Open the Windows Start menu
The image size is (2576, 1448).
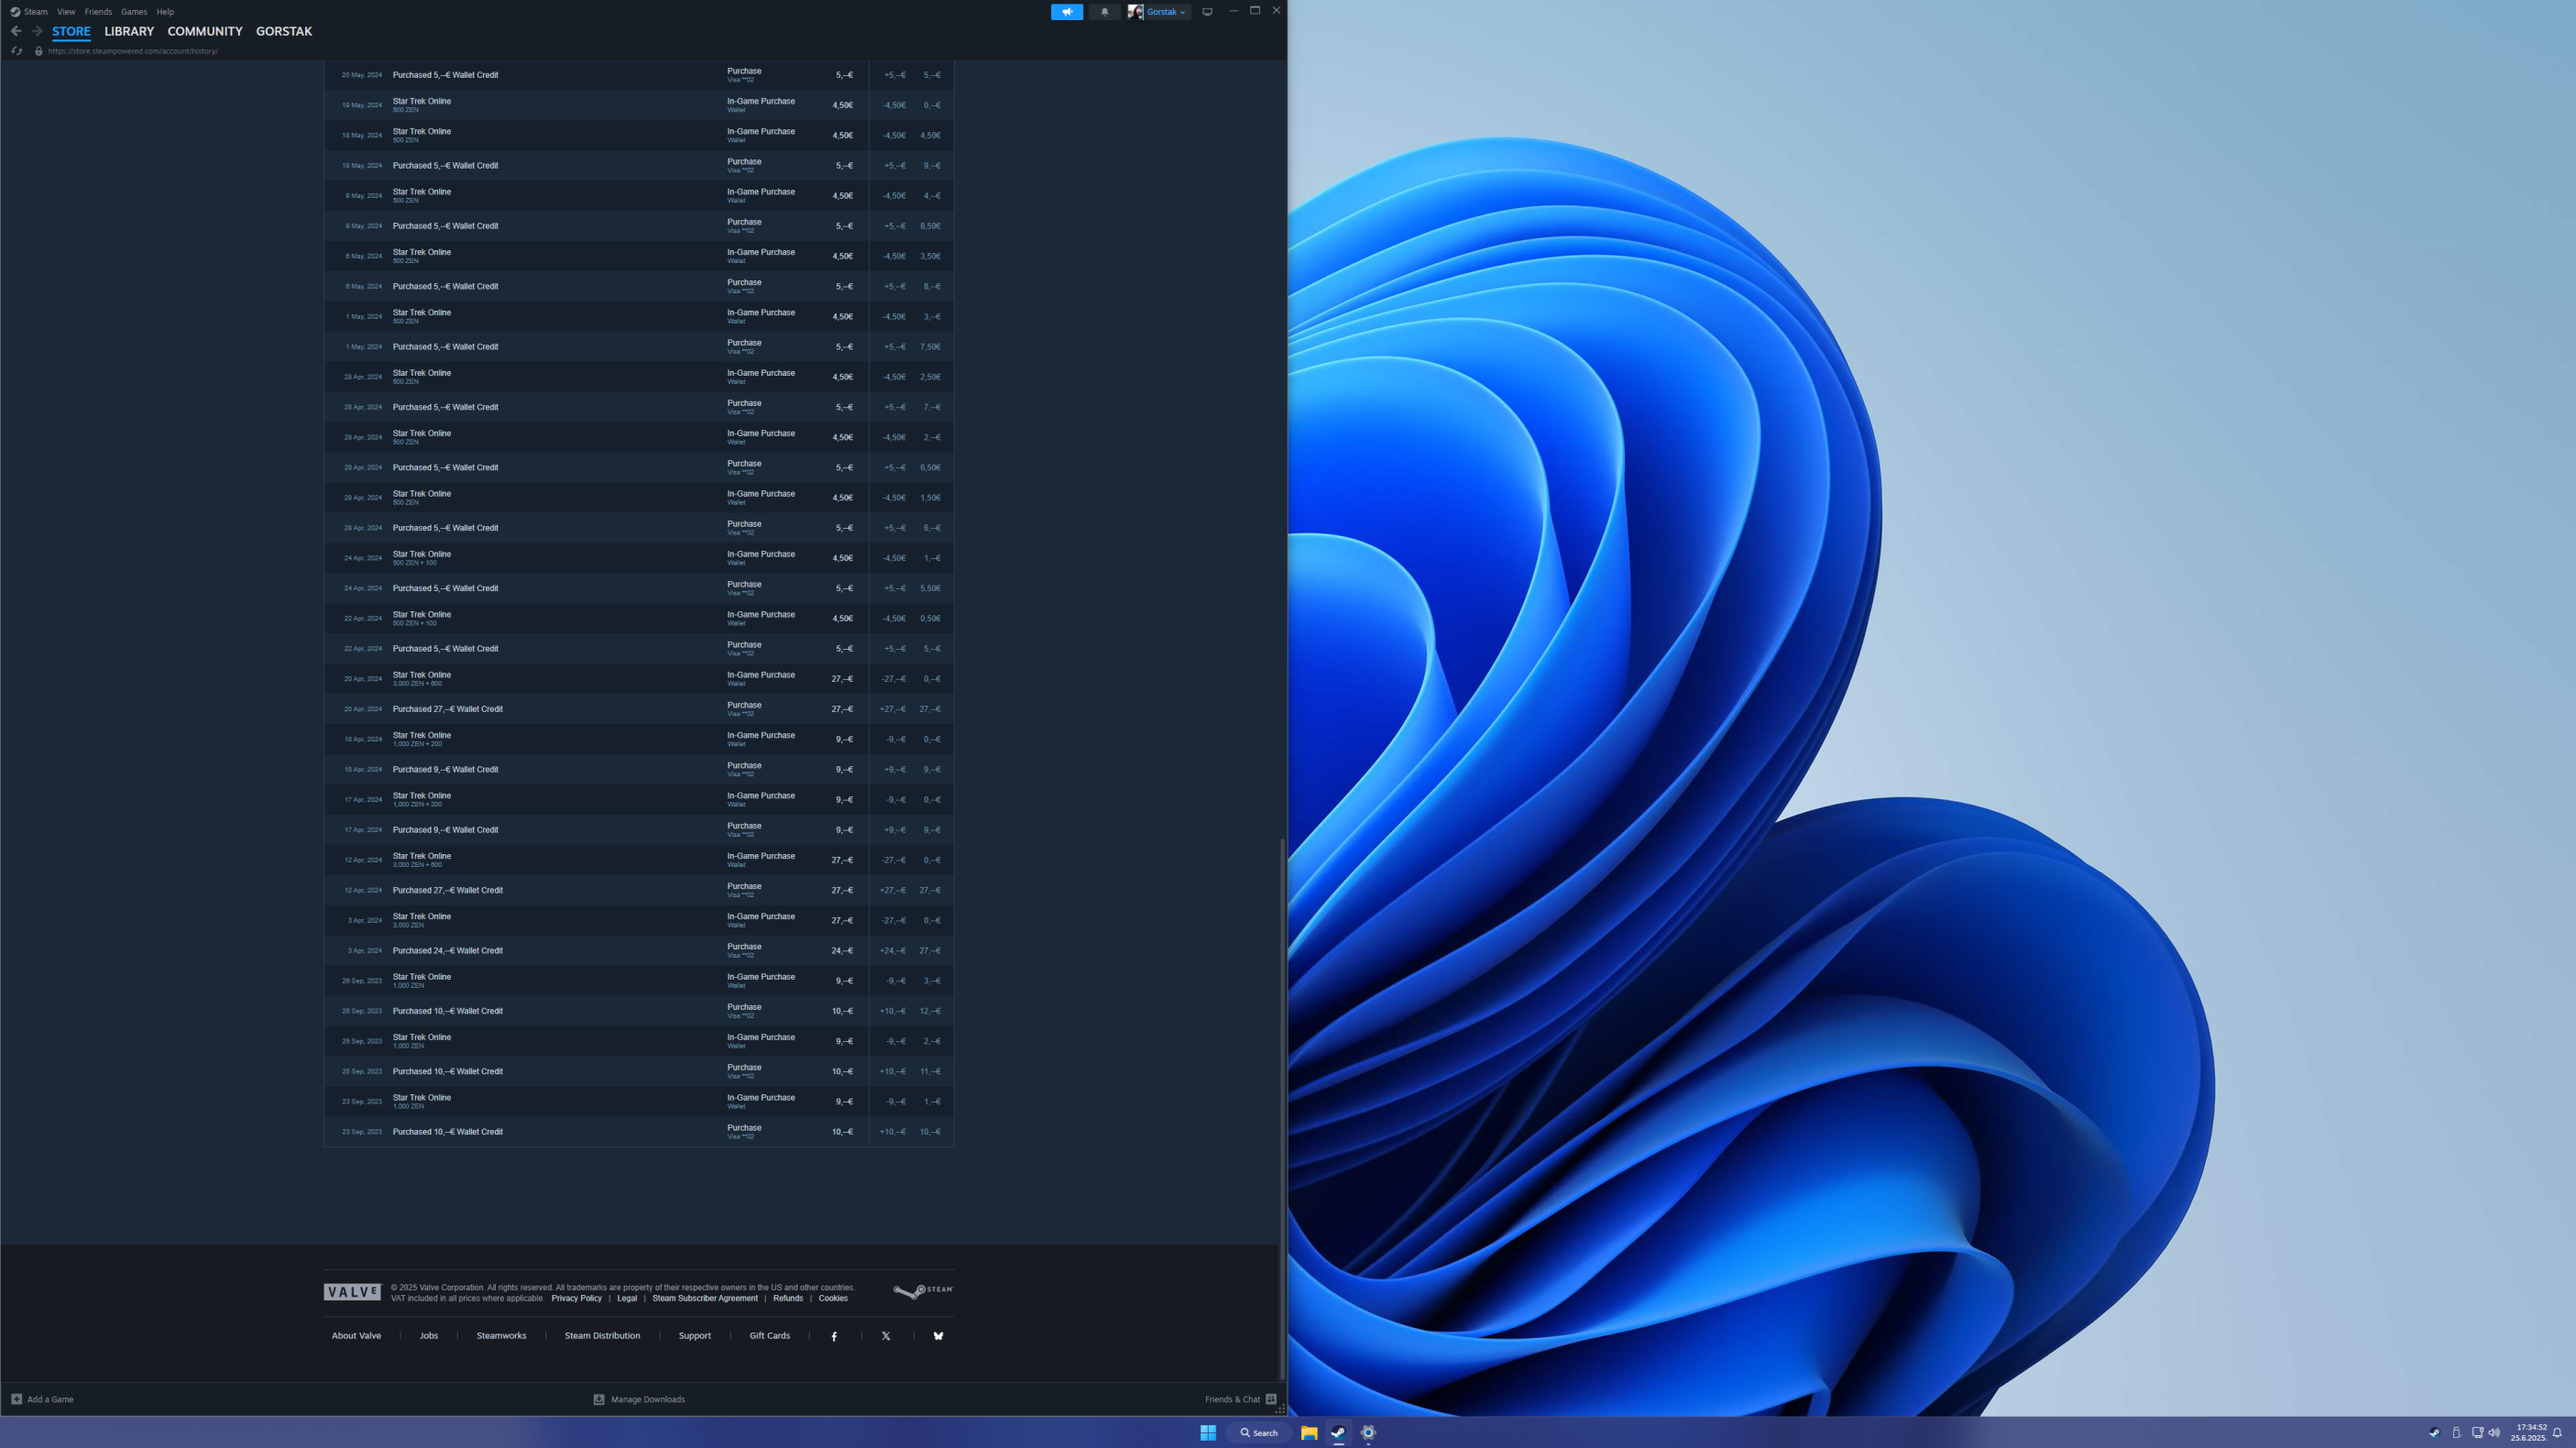tap(1208, 1433)
